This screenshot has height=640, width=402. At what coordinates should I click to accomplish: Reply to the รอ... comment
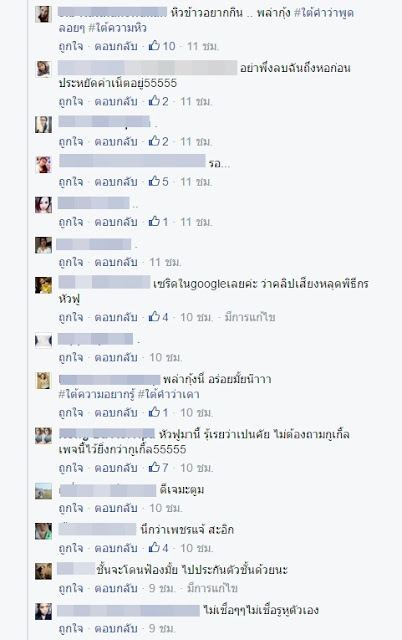tap(116, 182)
